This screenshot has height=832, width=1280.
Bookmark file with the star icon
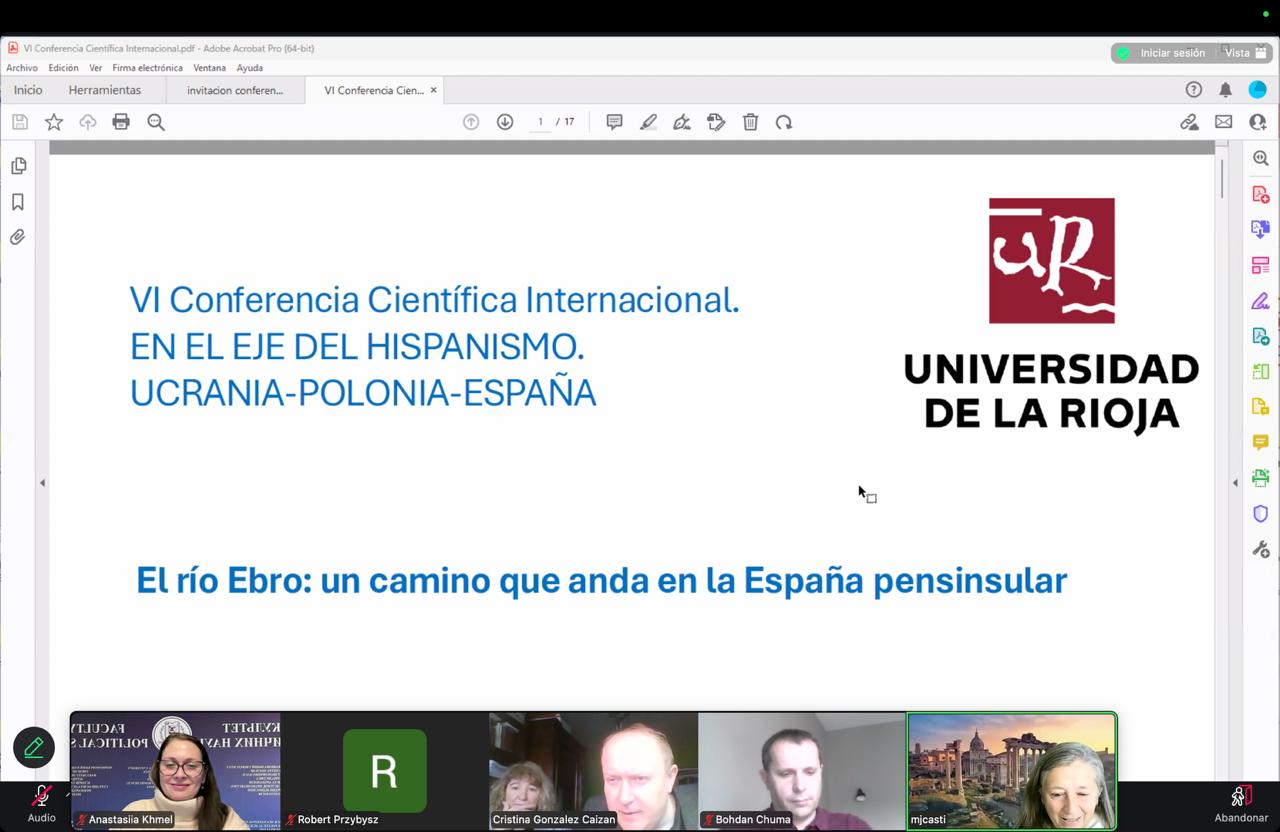coord(54,122)
